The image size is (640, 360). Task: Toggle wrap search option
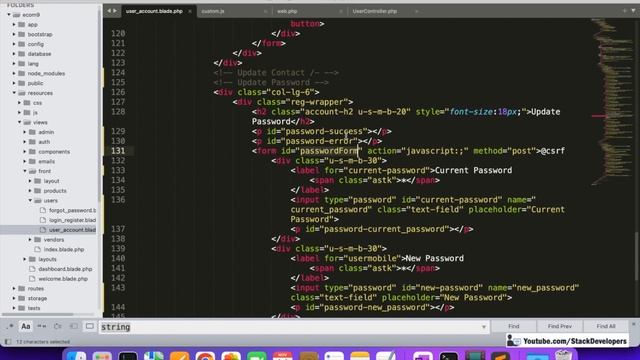click(x=58, y=326)
